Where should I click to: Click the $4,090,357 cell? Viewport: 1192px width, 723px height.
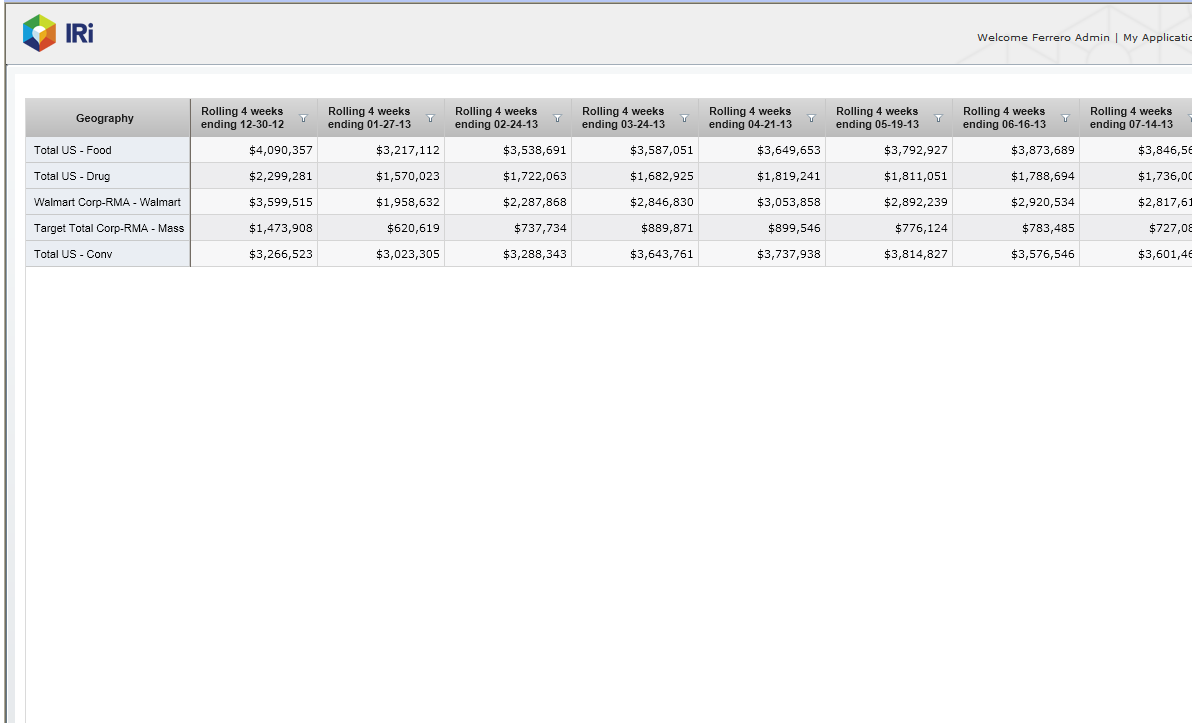[x=280, y=150]
